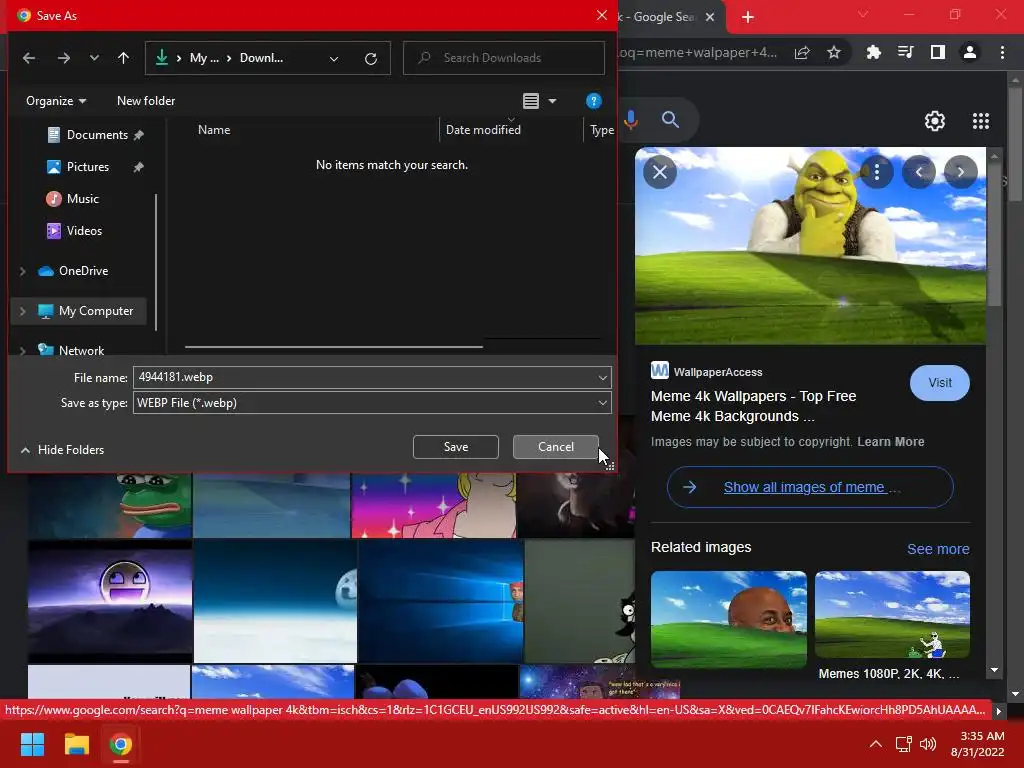This screenshot has width=1024, height=768.
Task: Bookmark this page with star icon
Action: [x=834, y=53]
